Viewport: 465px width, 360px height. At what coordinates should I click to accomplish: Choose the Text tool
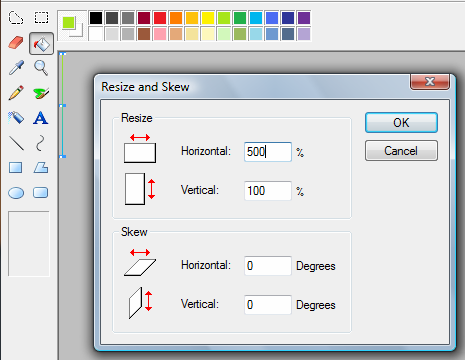(x=41, y=118)
